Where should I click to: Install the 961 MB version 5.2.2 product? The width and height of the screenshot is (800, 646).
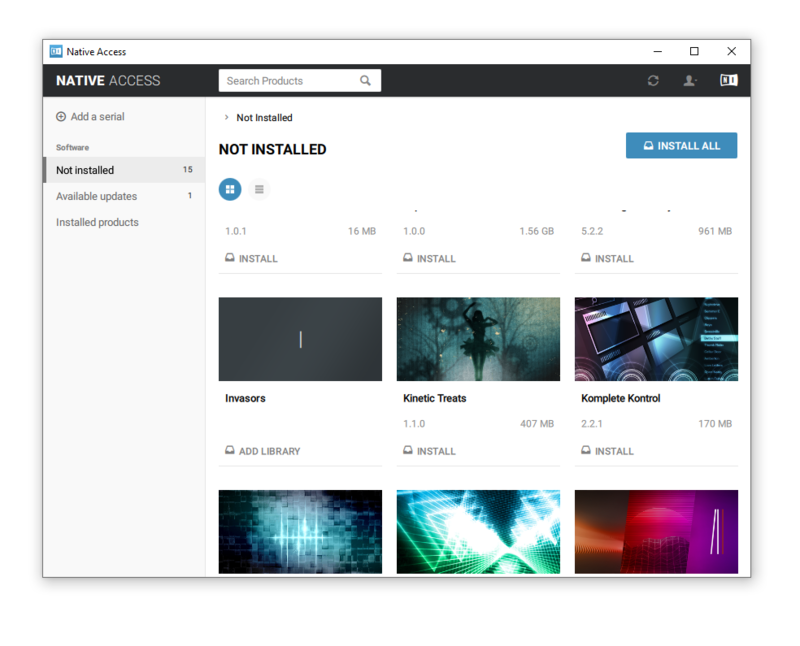[x=608, y=258]
